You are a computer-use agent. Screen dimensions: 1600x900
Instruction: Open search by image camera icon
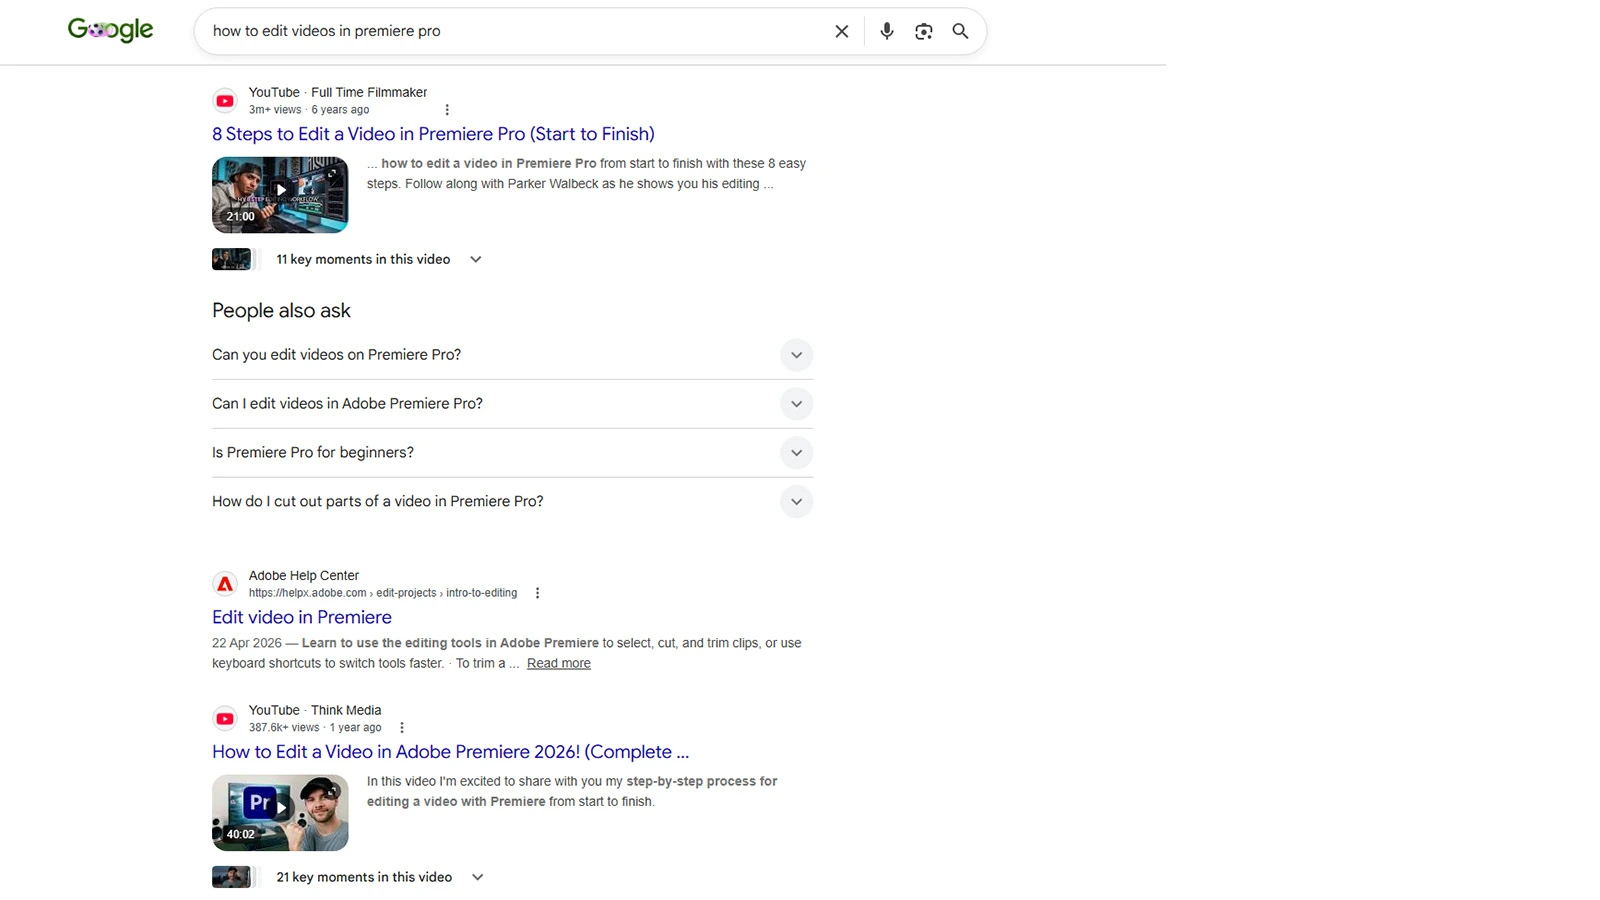tap(924, 31)
